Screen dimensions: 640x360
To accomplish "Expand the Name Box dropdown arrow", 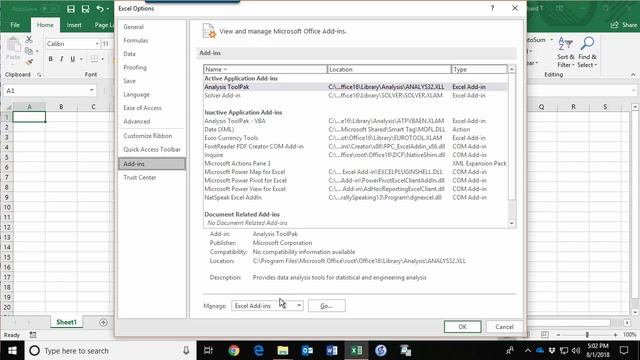I will 91,90.
